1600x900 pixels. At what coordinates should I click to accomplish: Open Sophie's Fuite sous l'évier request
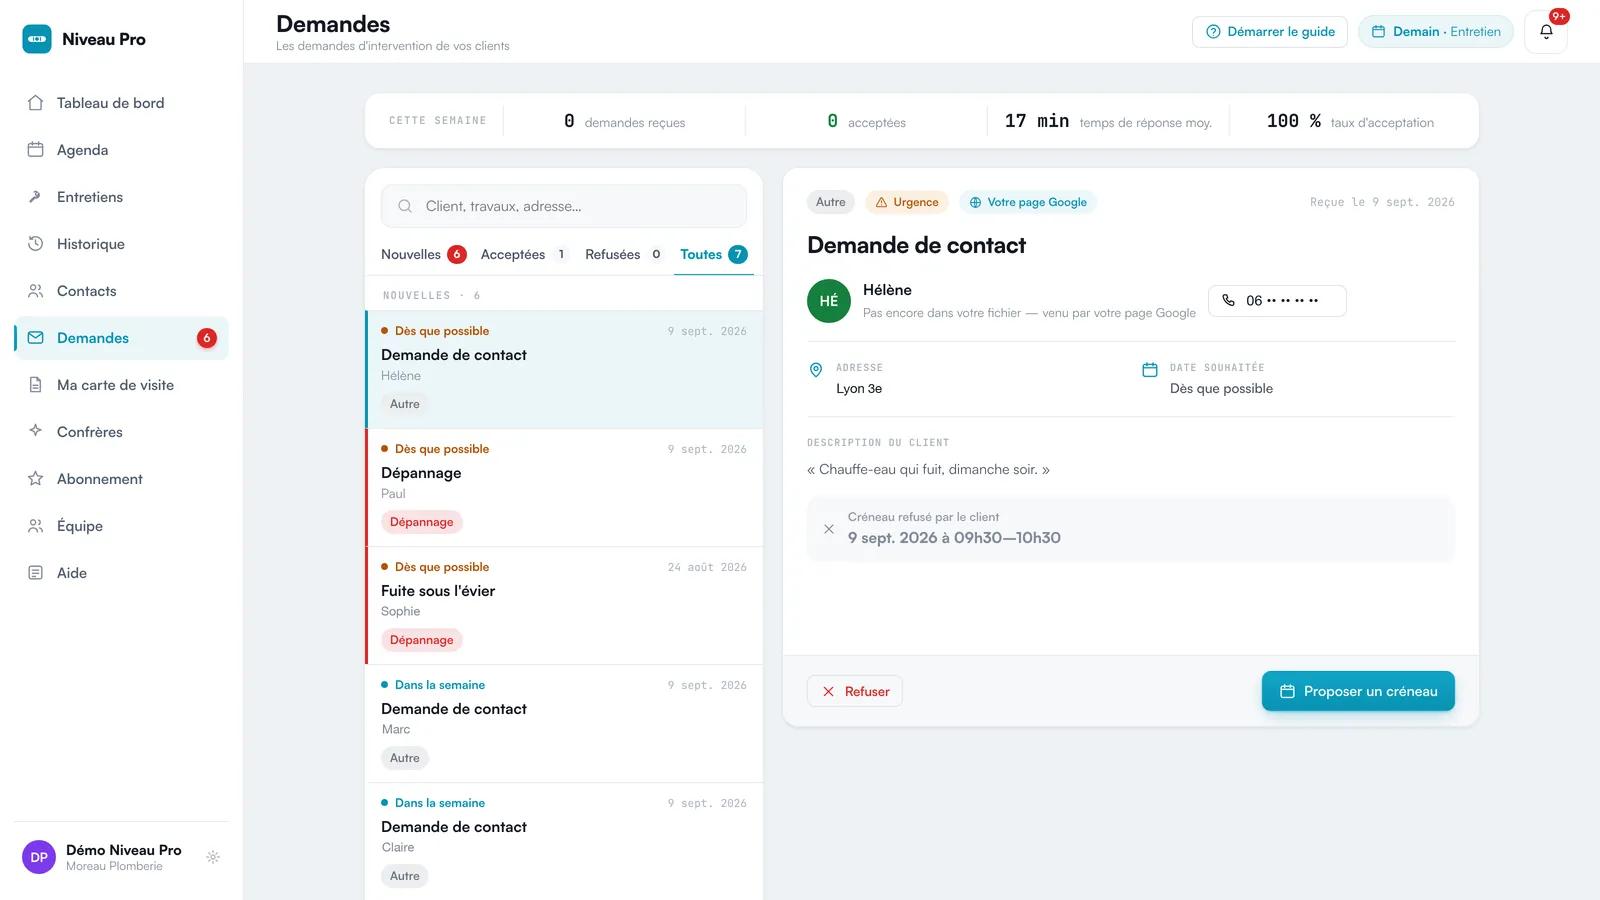click(x=564, y=606)
